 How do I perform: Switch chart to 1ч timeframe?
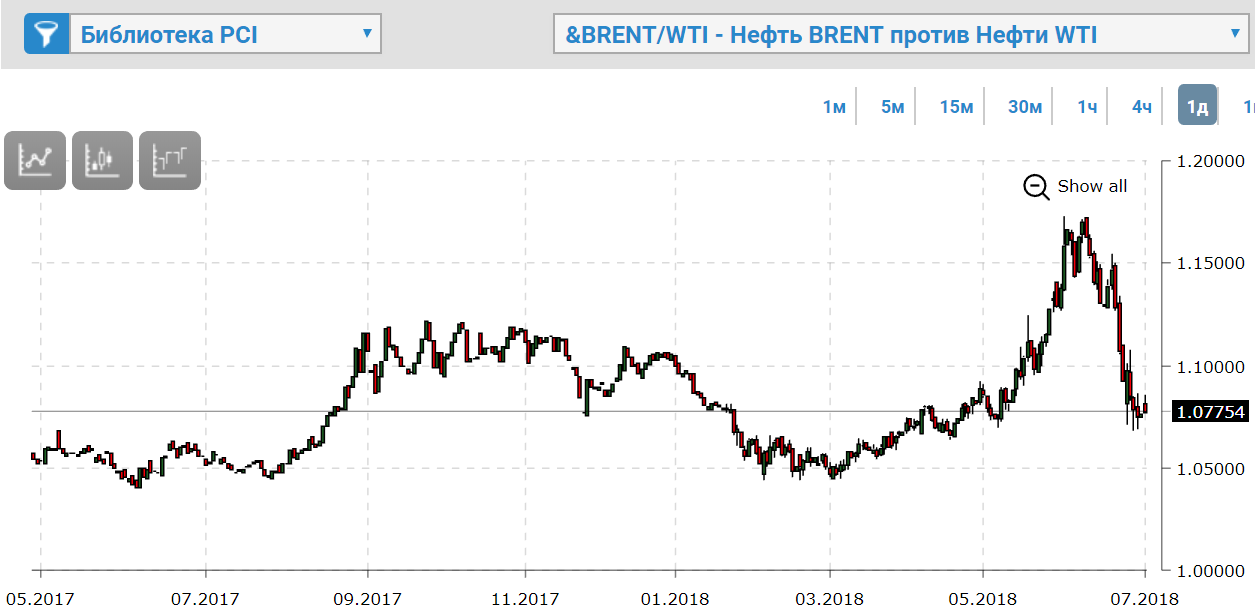(x=1087, y=106)
